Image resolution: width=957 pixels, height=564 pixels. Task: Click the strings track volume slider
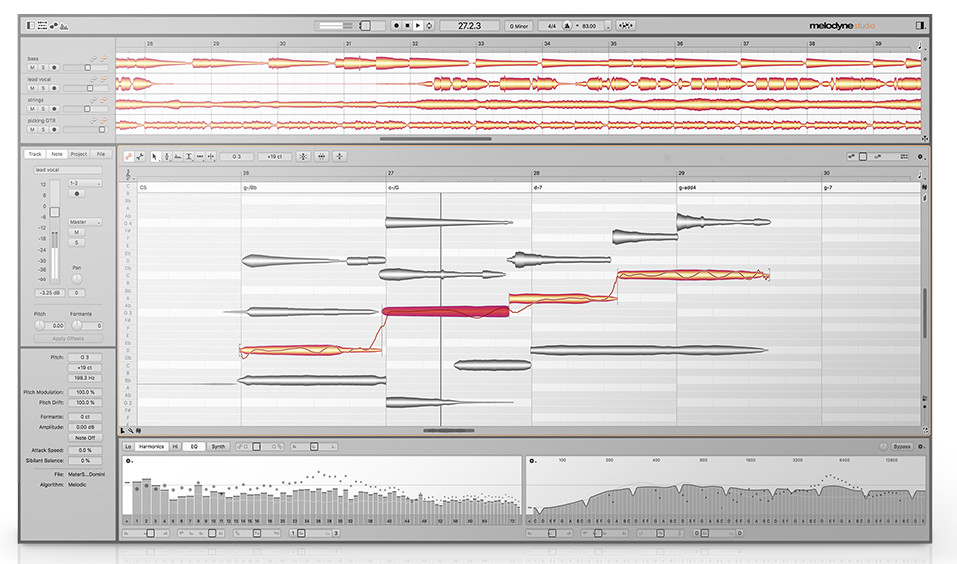click(85, 109)
